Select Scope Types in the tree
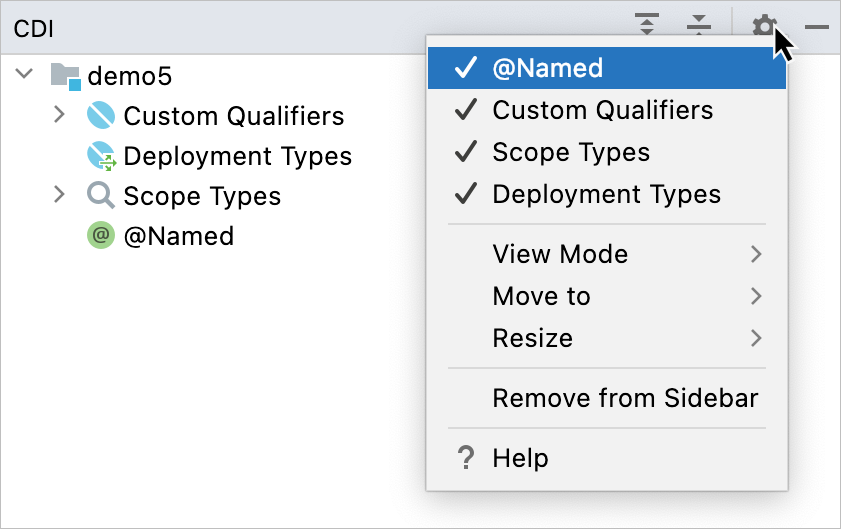Image resolution: width=841 pixels, height=529 pixels. 202,196
